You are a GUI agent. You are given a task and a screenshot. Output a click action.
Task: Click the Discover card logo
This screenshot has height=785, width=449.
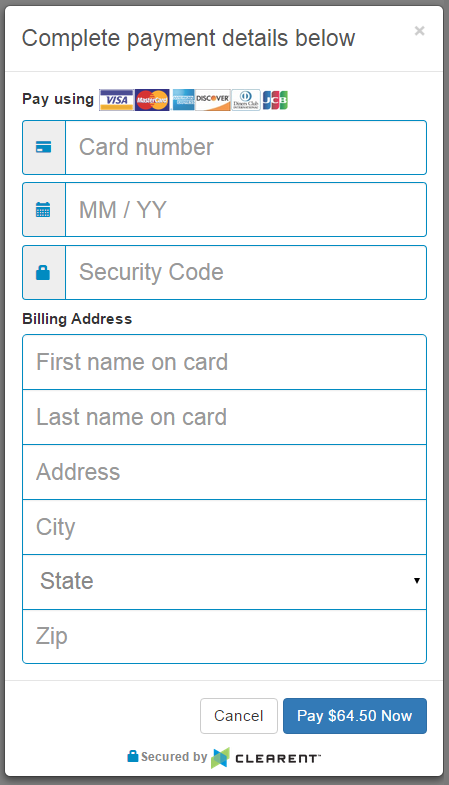213,100
